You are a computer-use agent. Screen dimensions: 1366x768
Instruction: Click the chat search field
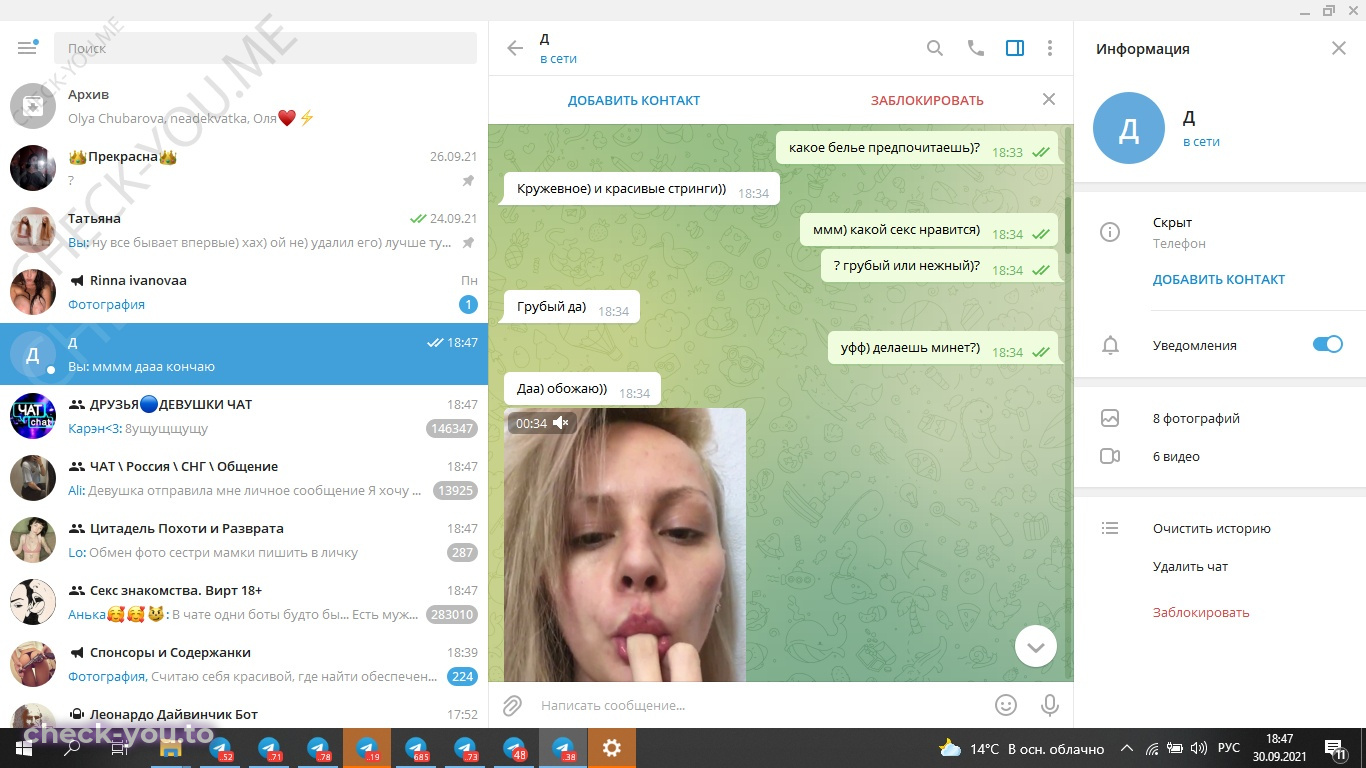(265, 48)
